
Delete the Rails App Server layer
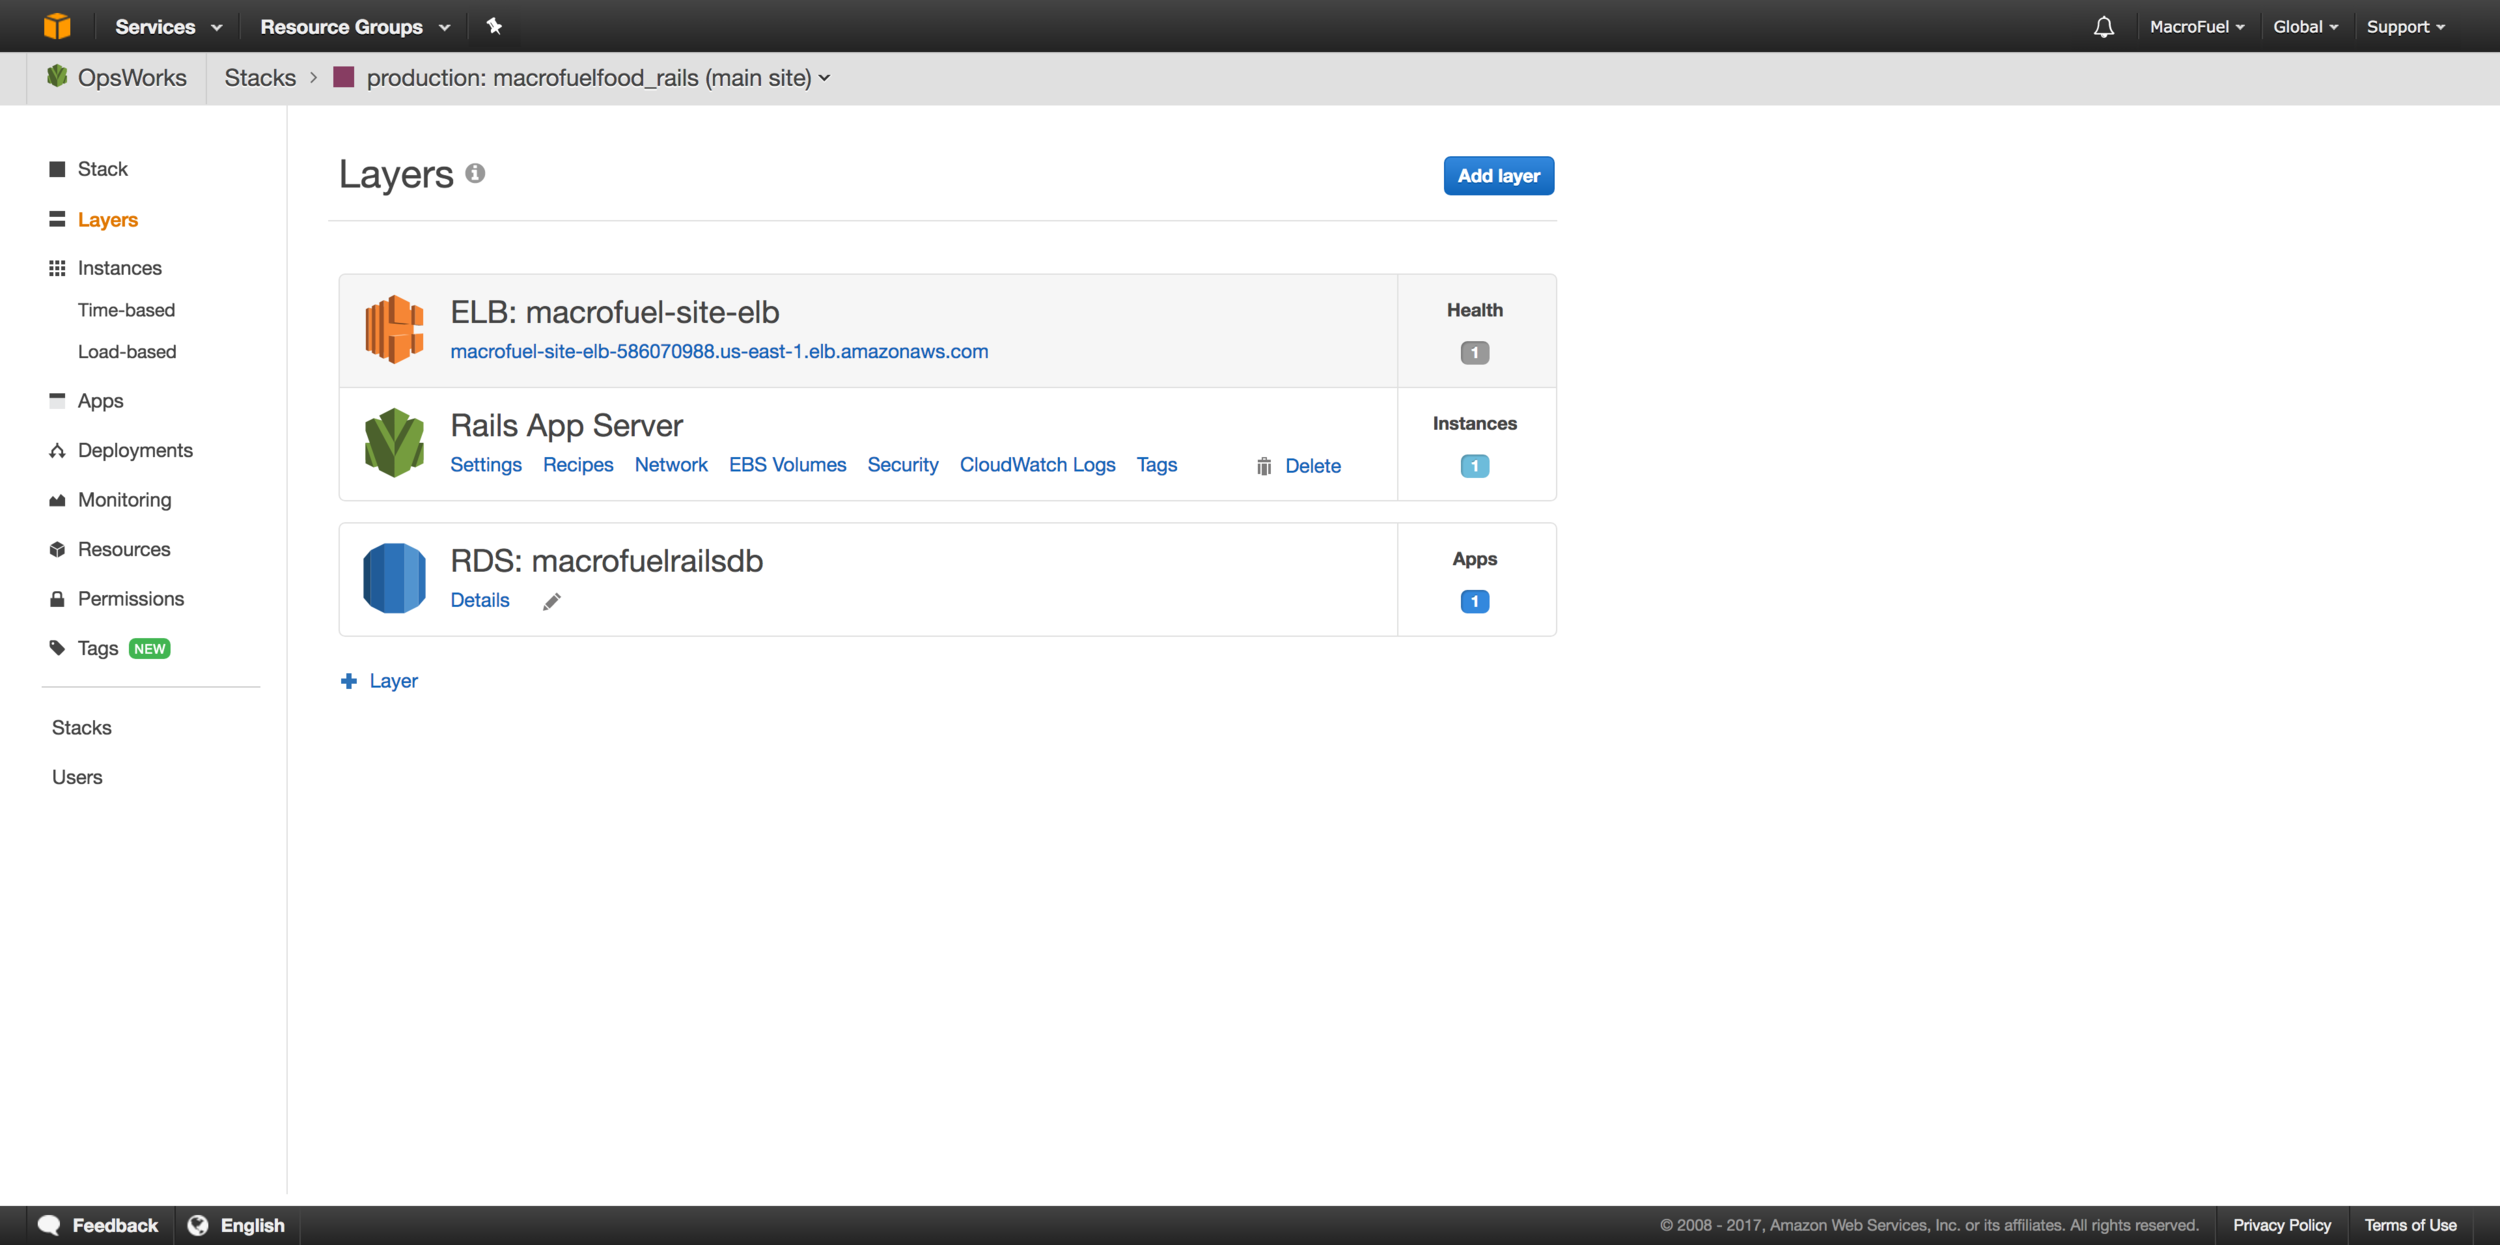(x=1313, y=466)
